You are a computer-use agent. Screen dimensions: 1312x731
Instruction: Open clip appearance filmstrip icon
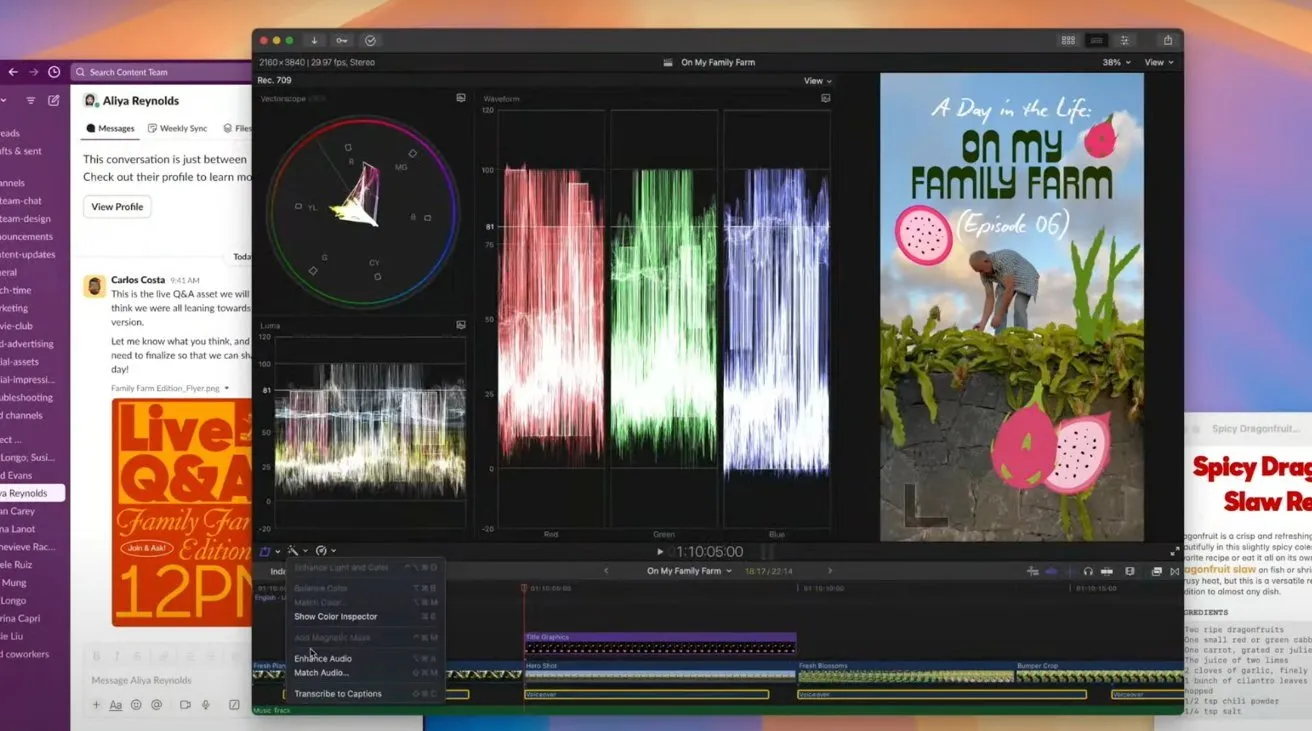tap(1130, 571)
